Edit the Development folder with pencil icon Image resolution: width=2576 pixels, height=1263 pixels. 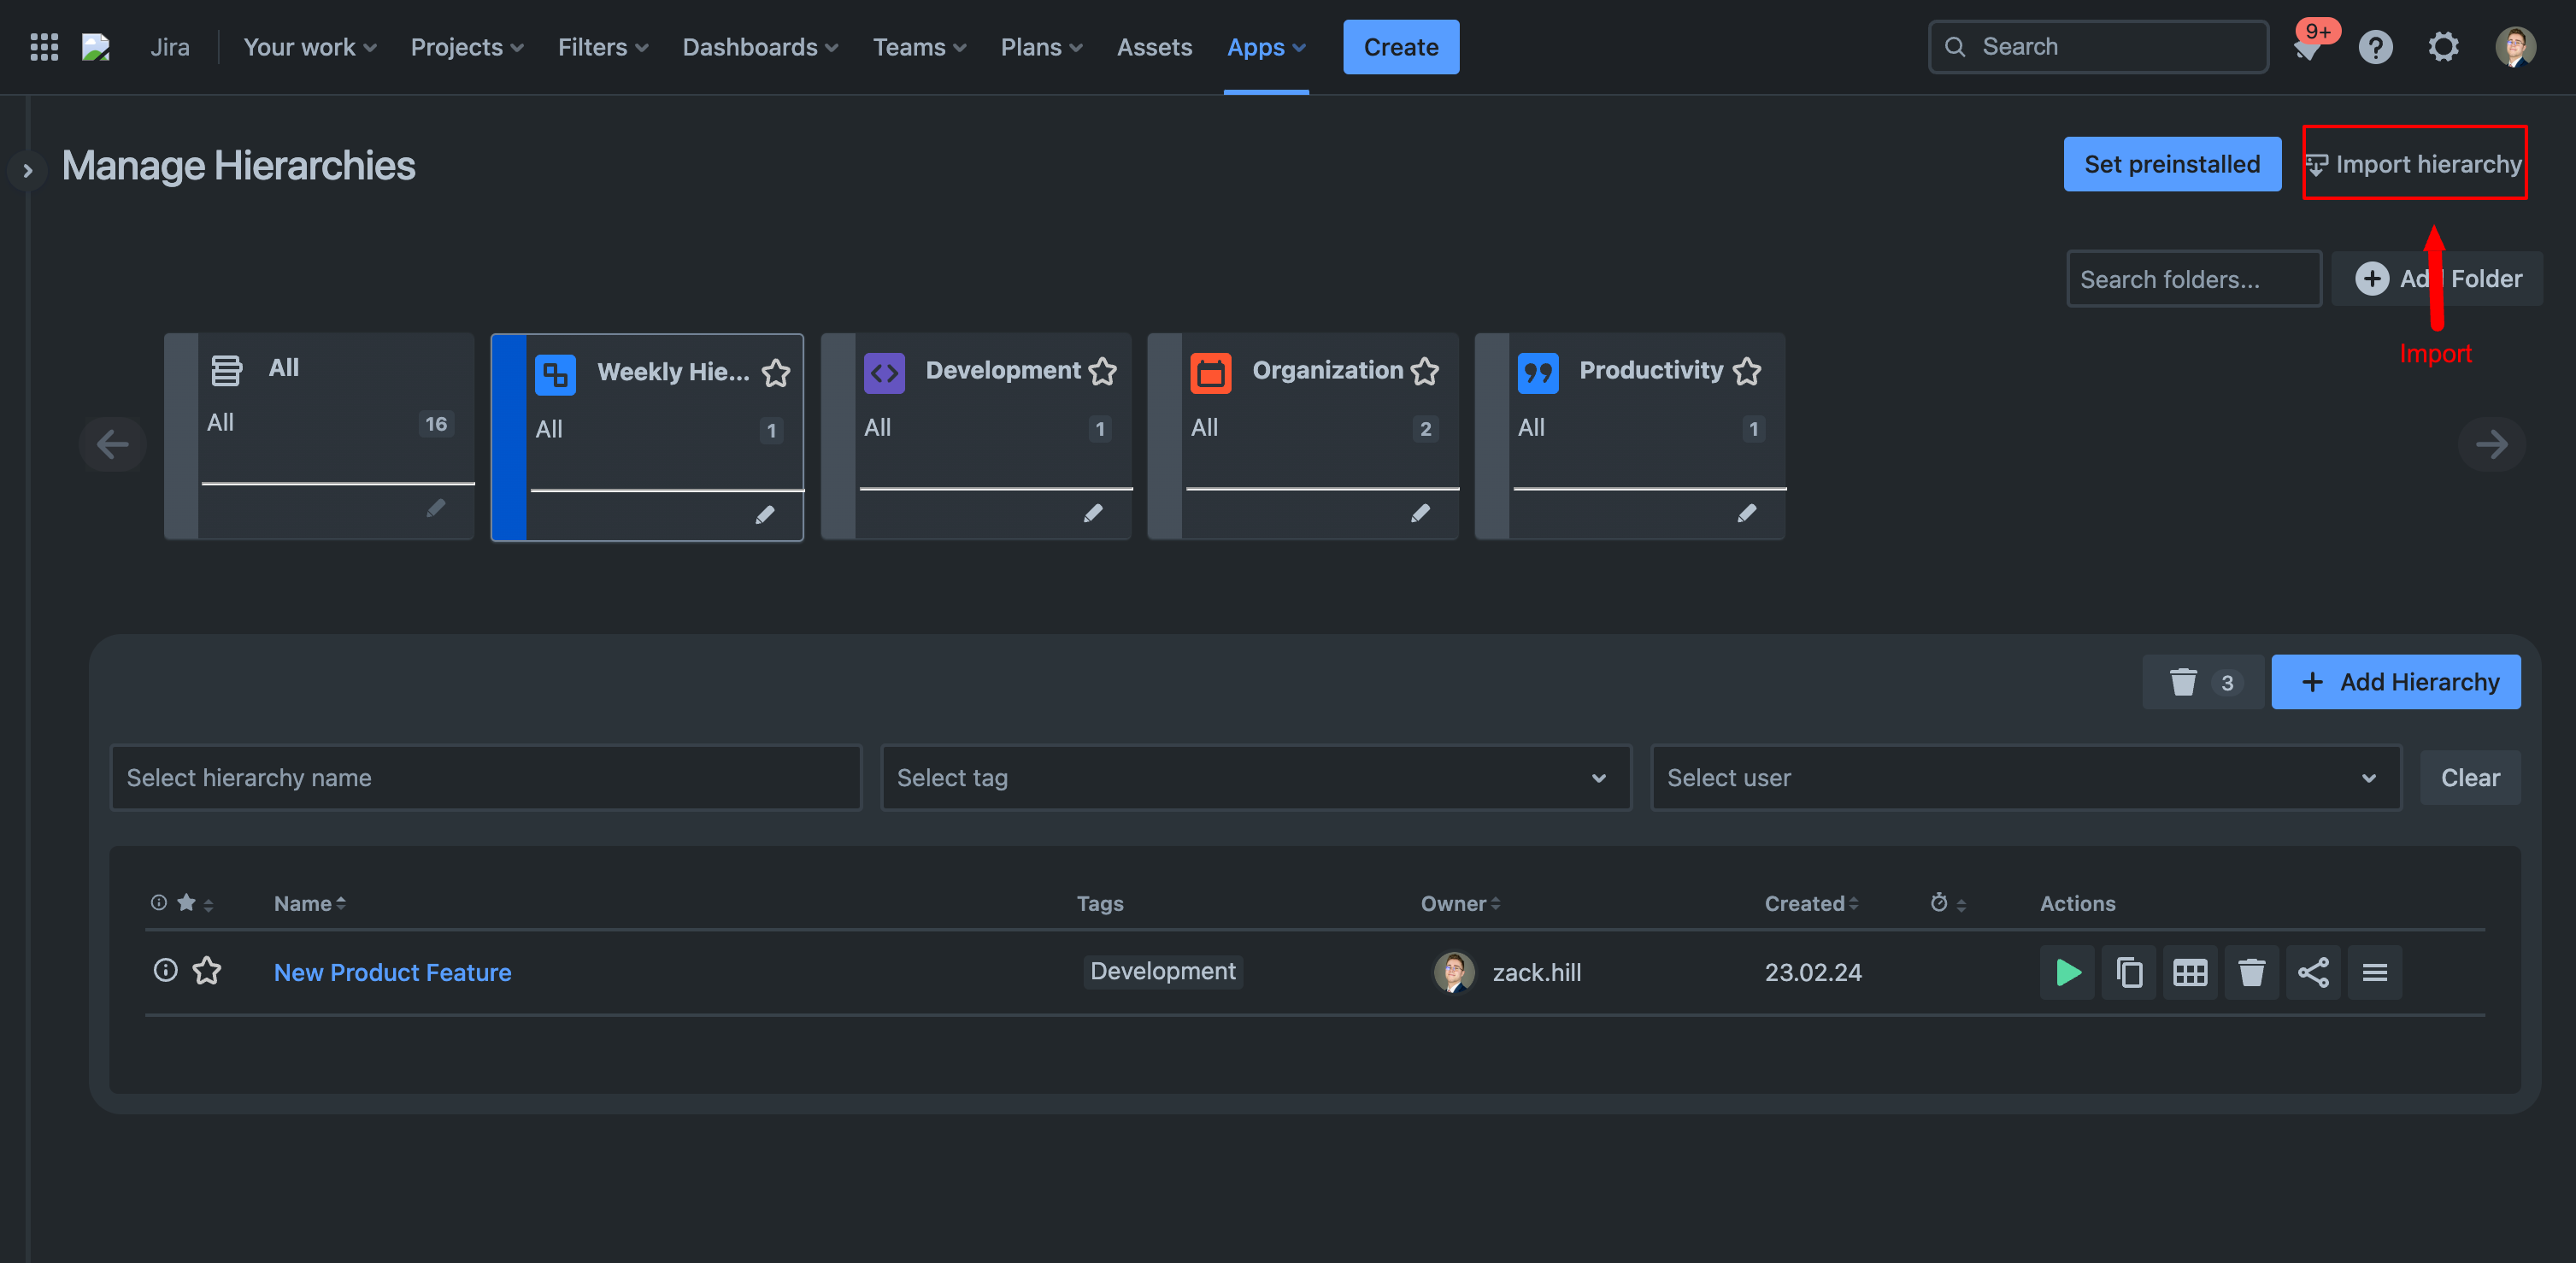1093,513
